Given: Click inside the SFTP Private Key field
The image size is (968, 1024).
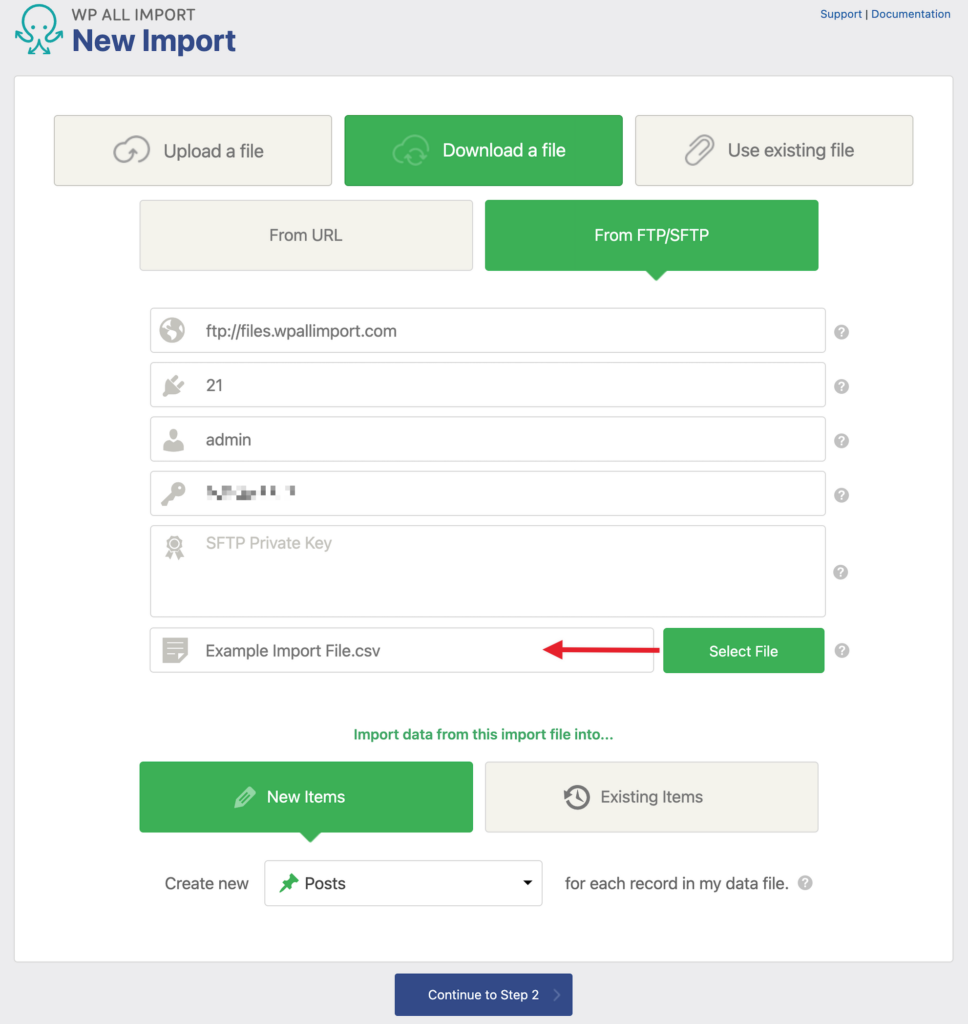Looking at the screenshot, I should point(487,570).
